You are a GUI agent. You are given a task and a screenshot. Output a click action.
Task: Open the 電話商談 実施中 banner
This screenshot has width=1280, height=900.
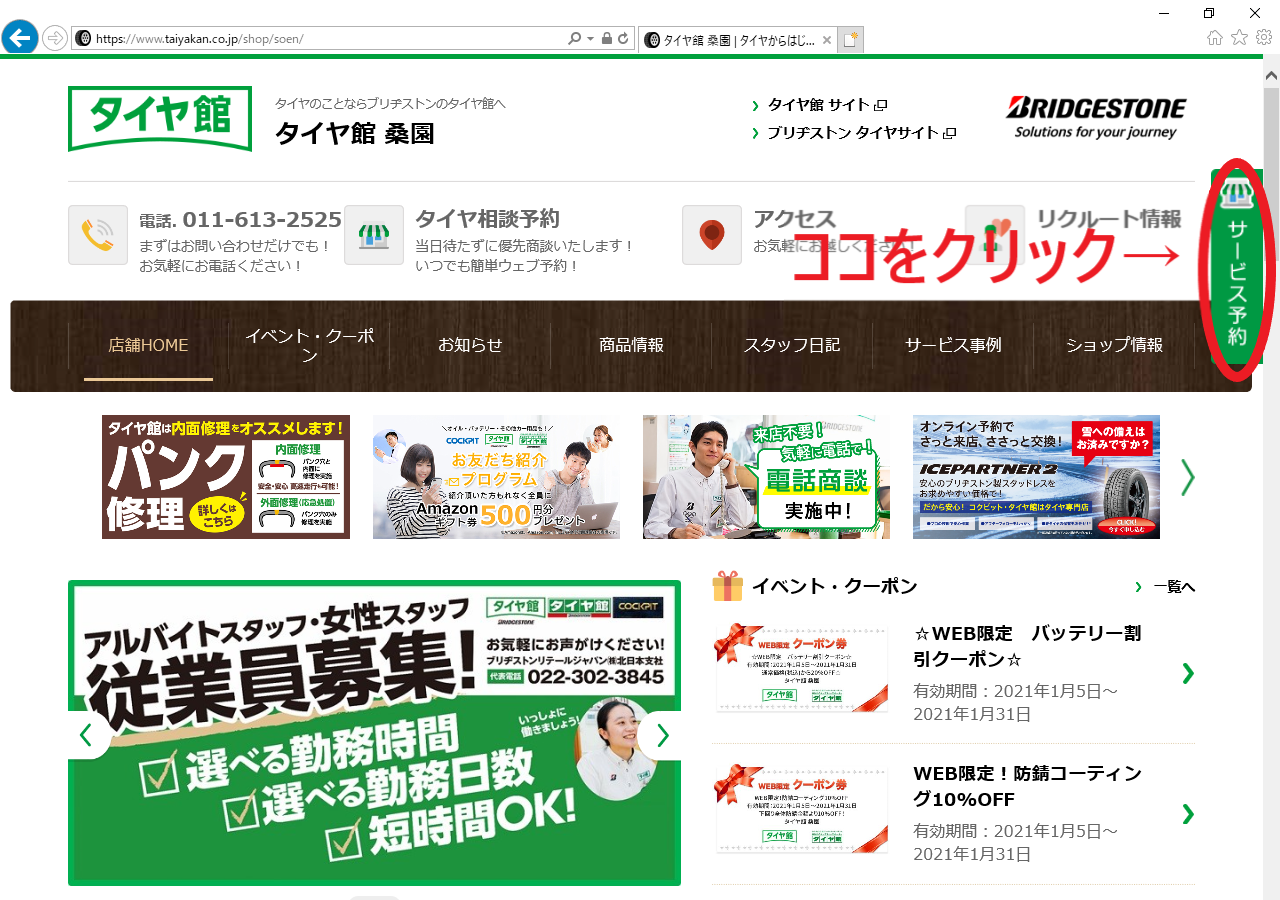(766, 477)
